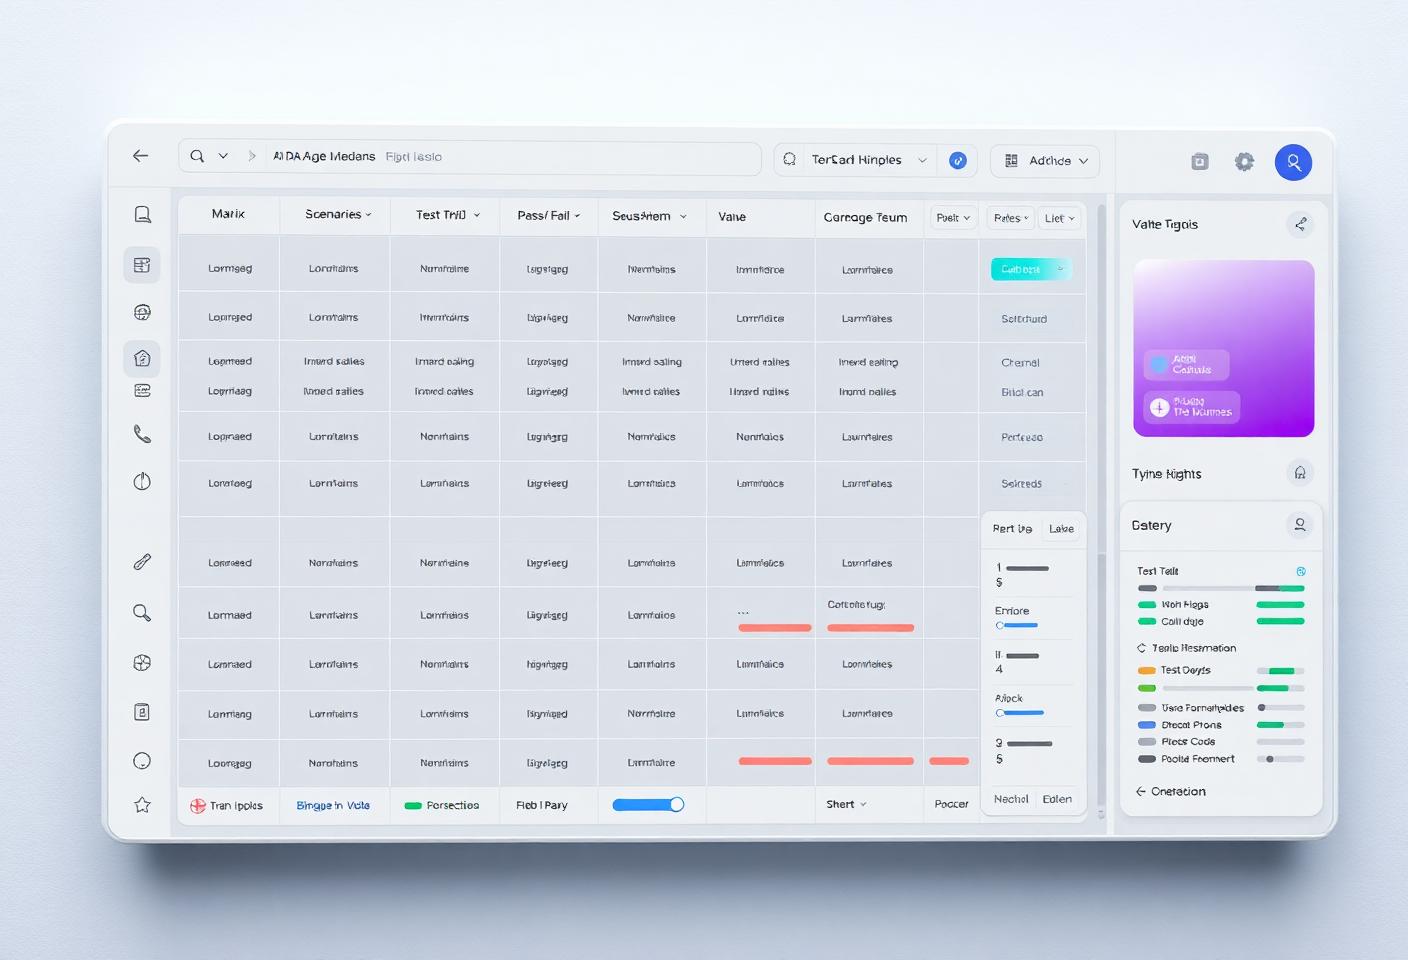Go back with the left arrow icon
Screen dimensions: 1408x960
[140, 155]
